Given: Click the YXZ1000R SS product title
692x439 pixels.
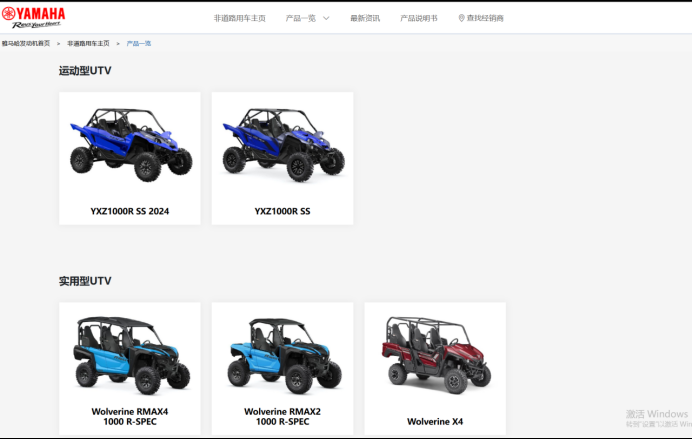Looking at the screenshot, I should pos(282,211).
